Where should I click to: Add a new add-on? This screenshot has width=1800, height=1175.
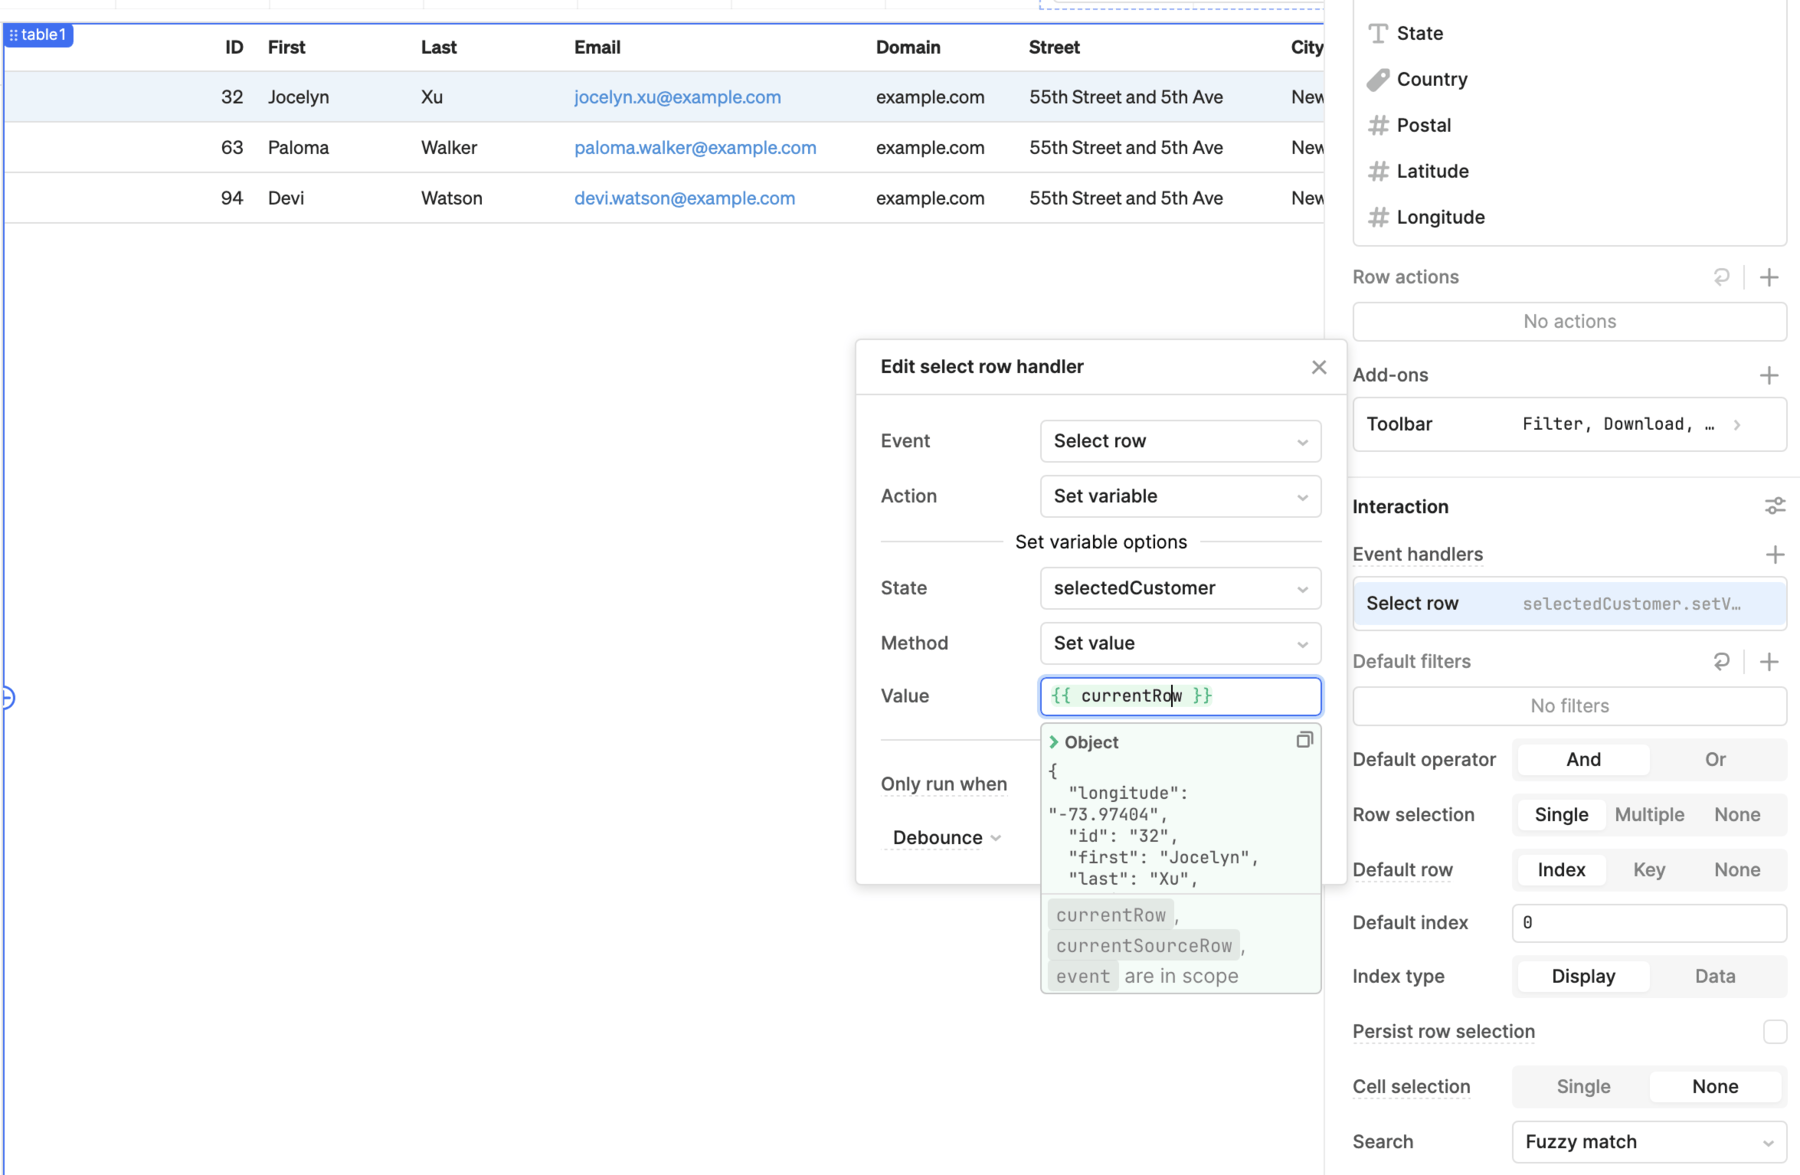(1769, 375)
